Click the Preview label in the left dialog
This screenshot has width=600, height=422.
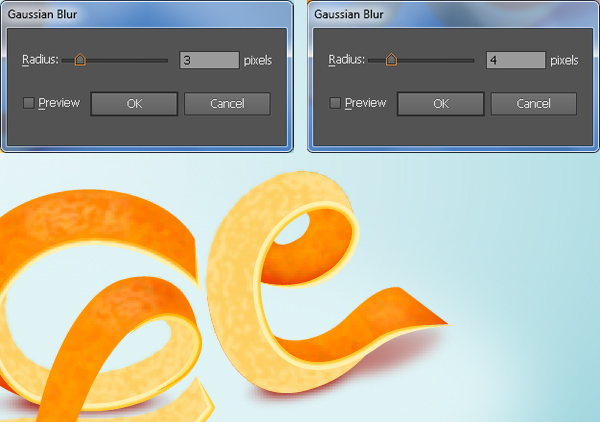[x=59, y=103]
